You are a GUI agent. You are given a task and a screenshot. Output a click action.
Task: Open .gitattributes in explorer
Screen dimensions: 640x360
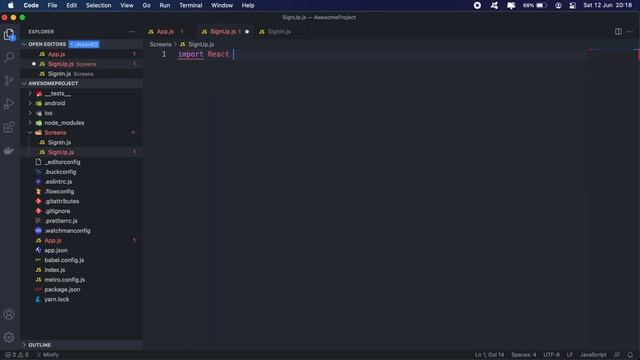pos(62,201)
